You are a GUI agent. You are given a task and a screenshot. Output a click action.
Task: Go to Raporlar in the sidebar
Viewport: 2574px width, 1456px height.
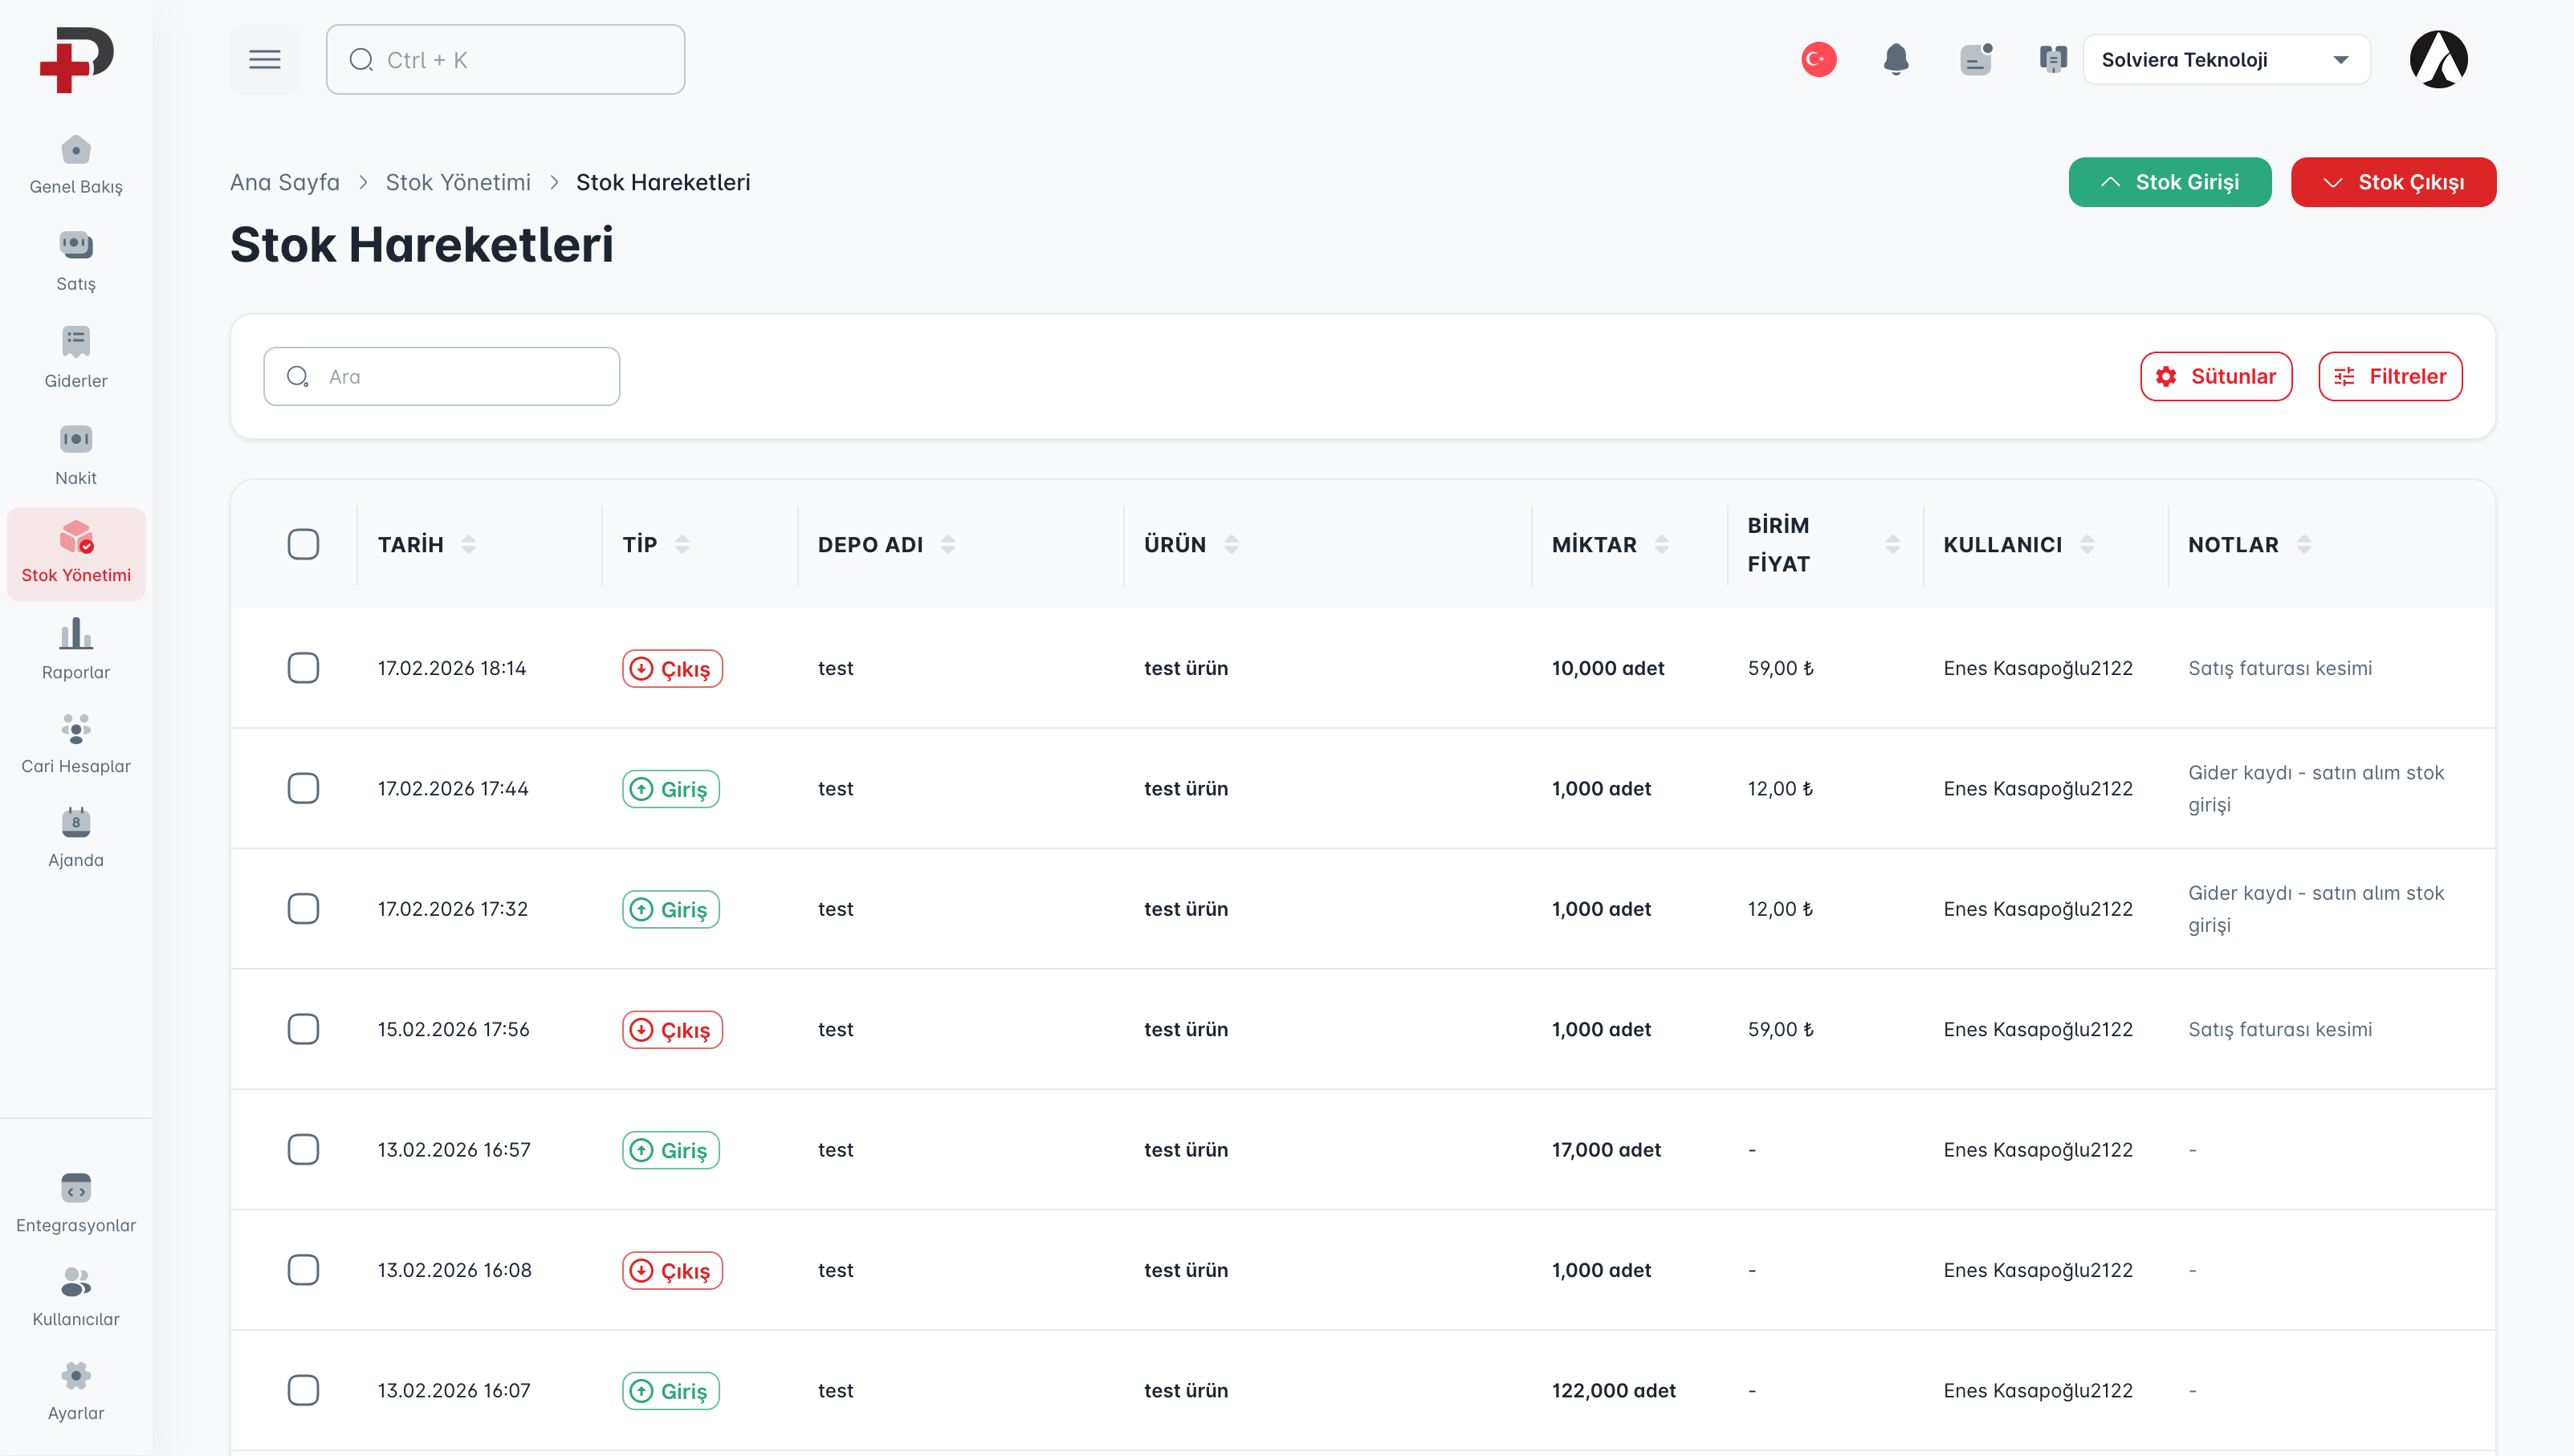point(76,649)
